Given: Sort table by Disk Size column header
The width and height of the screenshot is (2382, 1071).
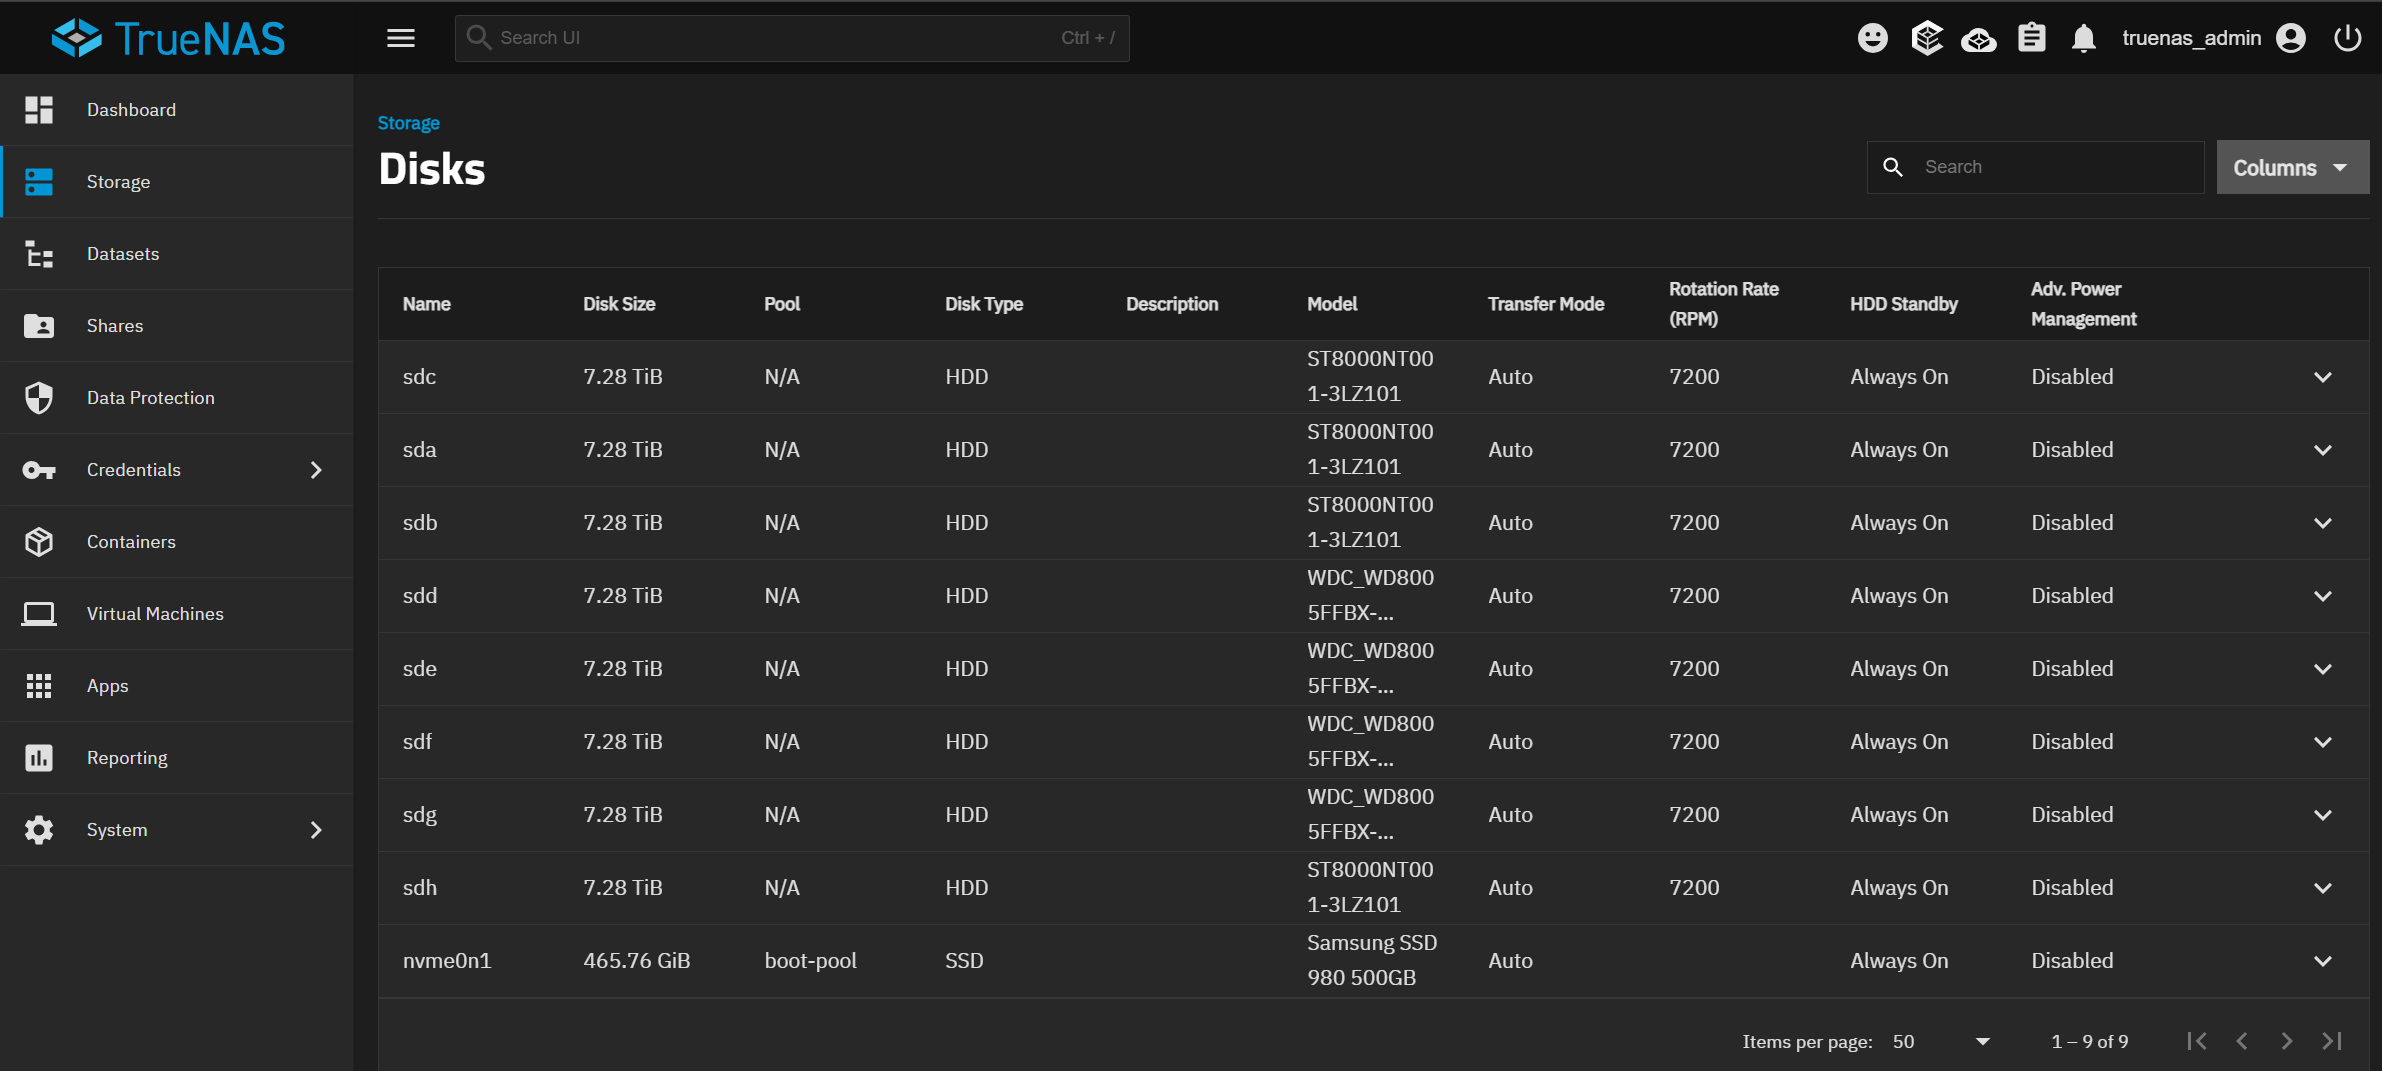Looking at the screenshot, I should point(619,304).
